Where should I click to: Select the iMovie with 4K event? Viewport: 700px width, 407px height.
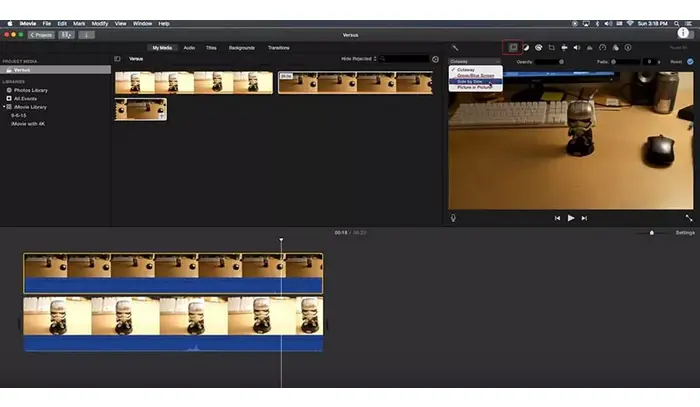pos(28,124)
